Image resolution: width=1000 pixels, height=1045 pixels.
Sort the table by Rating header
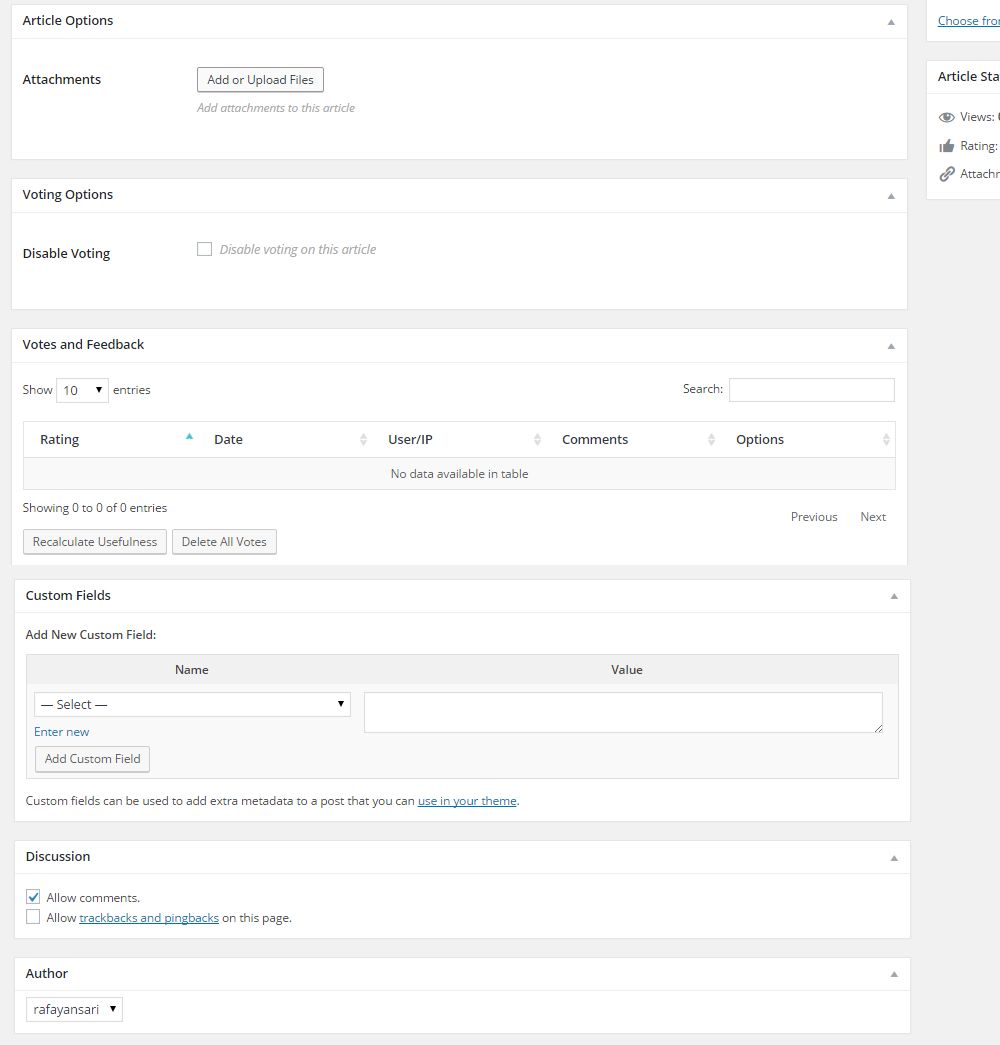59,439
